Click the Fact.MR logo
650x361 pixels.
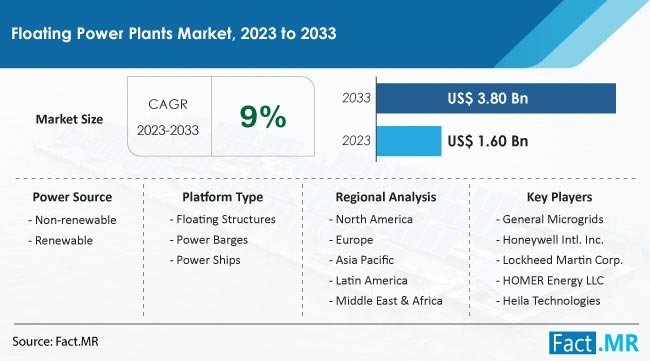coord(594,342)
